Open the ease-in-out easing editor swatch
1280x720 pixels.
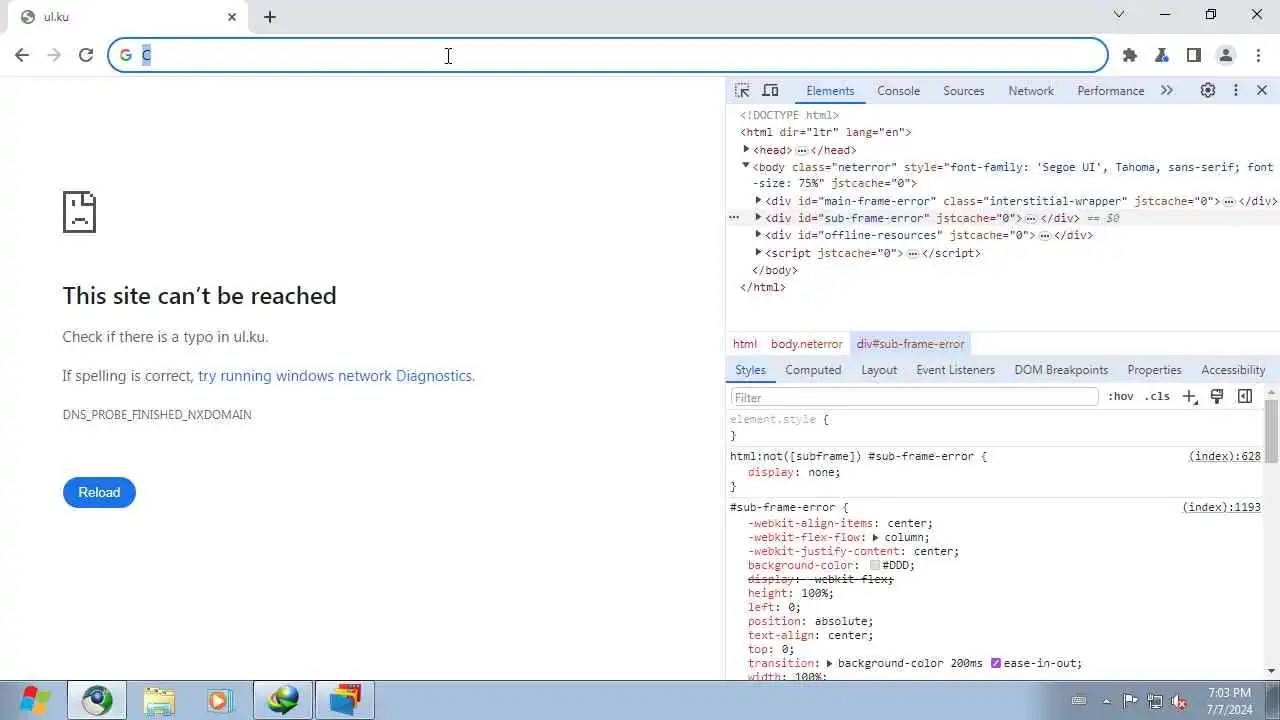click(x=996, y=663)
